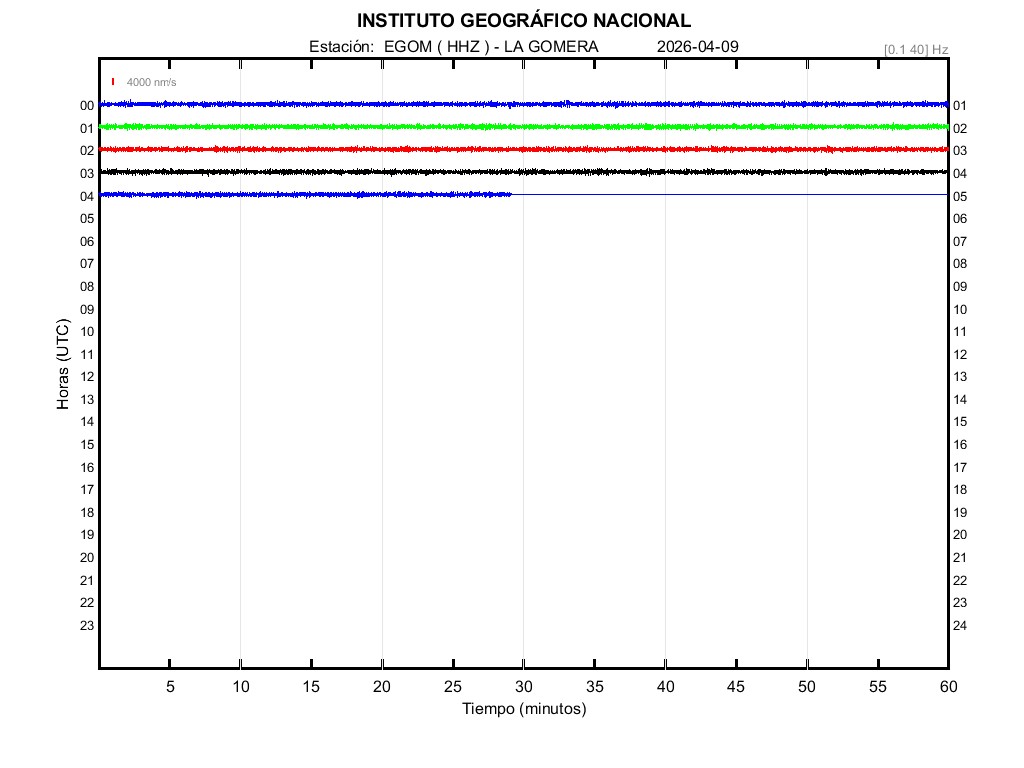Screen dimensions: 1024x768
Task: Click the date 2026-04-09 in the header
Action: (698, 47)
